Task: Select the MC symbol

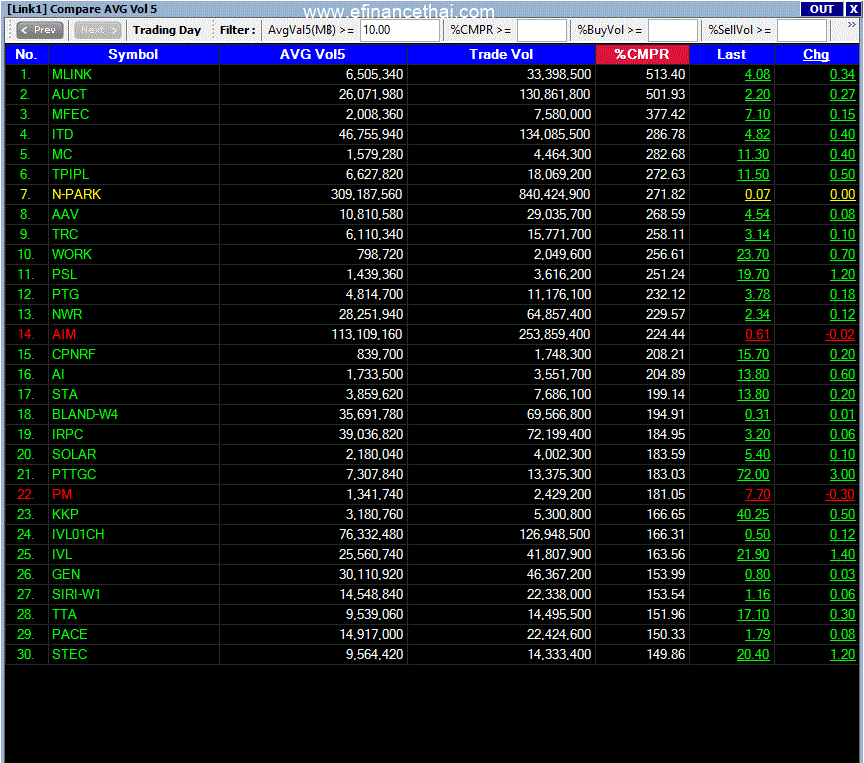Action: point(62,154)
